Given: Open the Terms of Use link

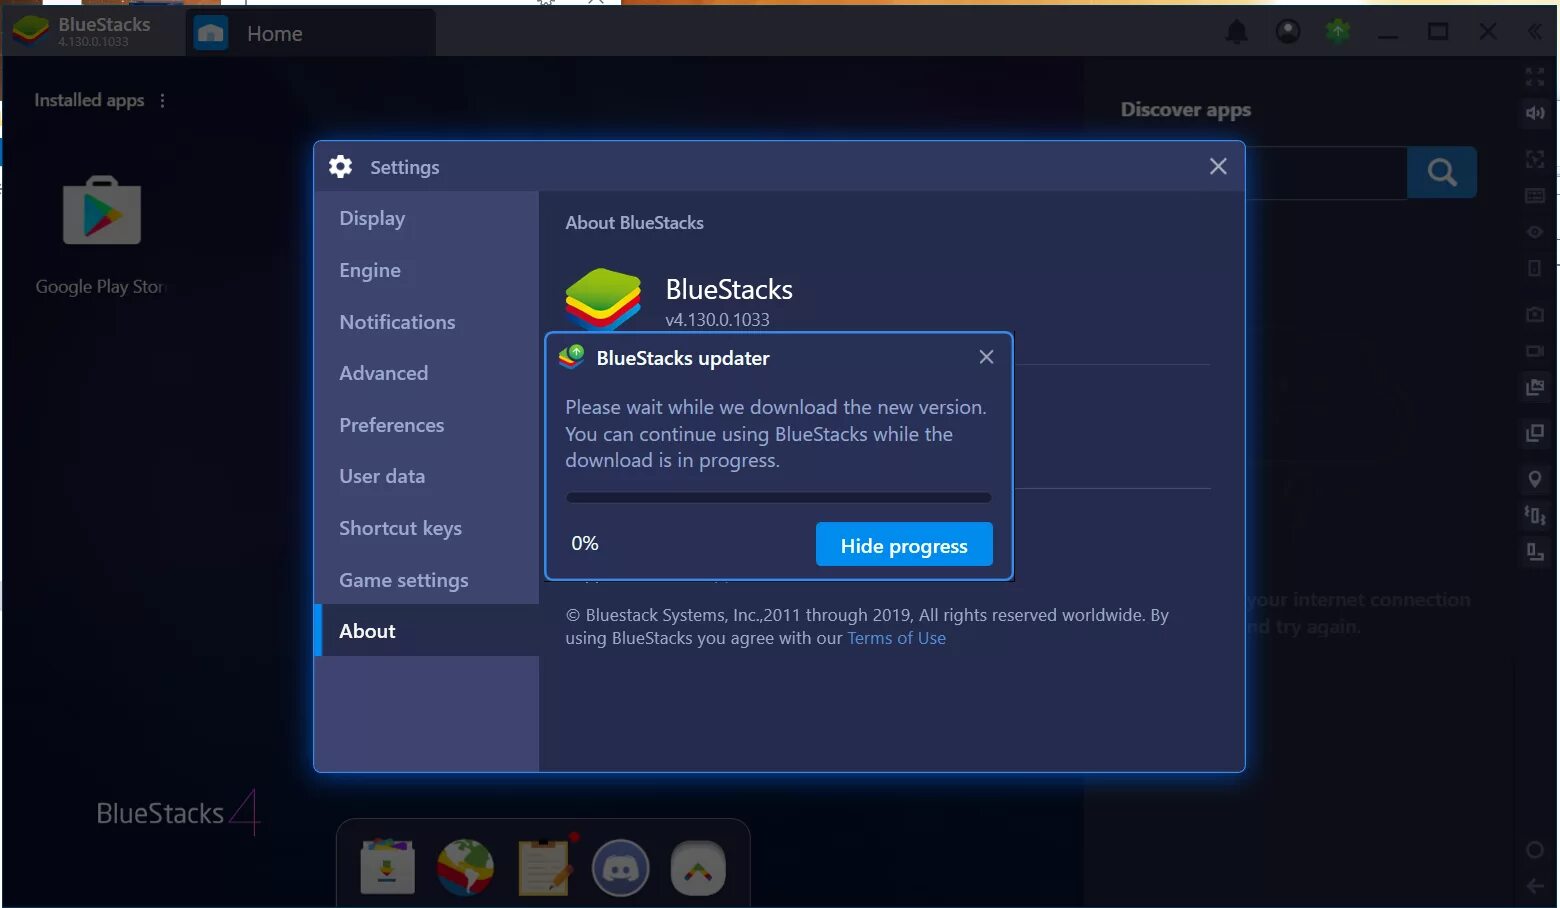Looking at the screenshot, I should click(x=896, y=638).
